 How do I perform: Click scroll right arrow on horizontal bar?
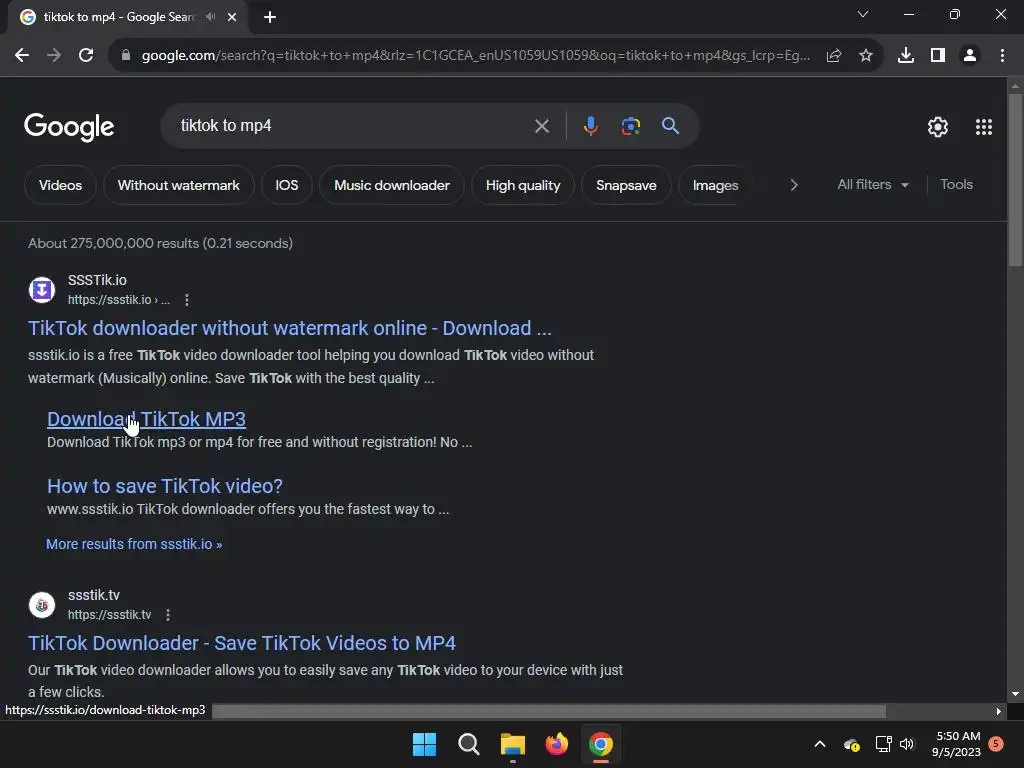999,711
